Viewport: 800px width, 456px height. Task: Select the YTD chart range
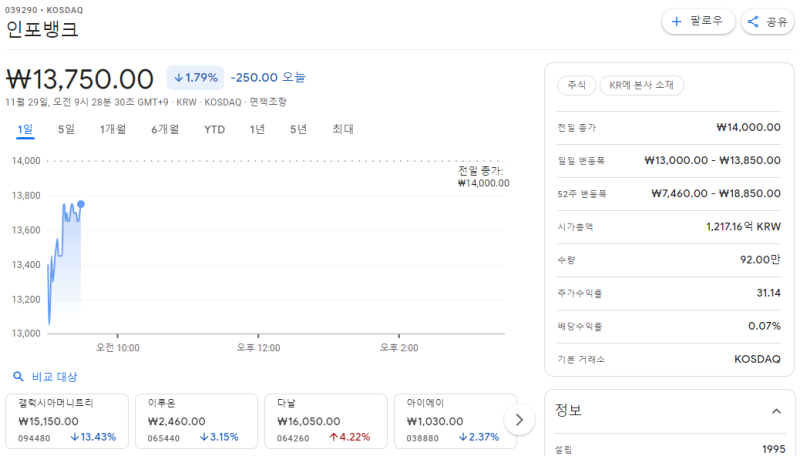pyautogui.click(x=214, y=130)
